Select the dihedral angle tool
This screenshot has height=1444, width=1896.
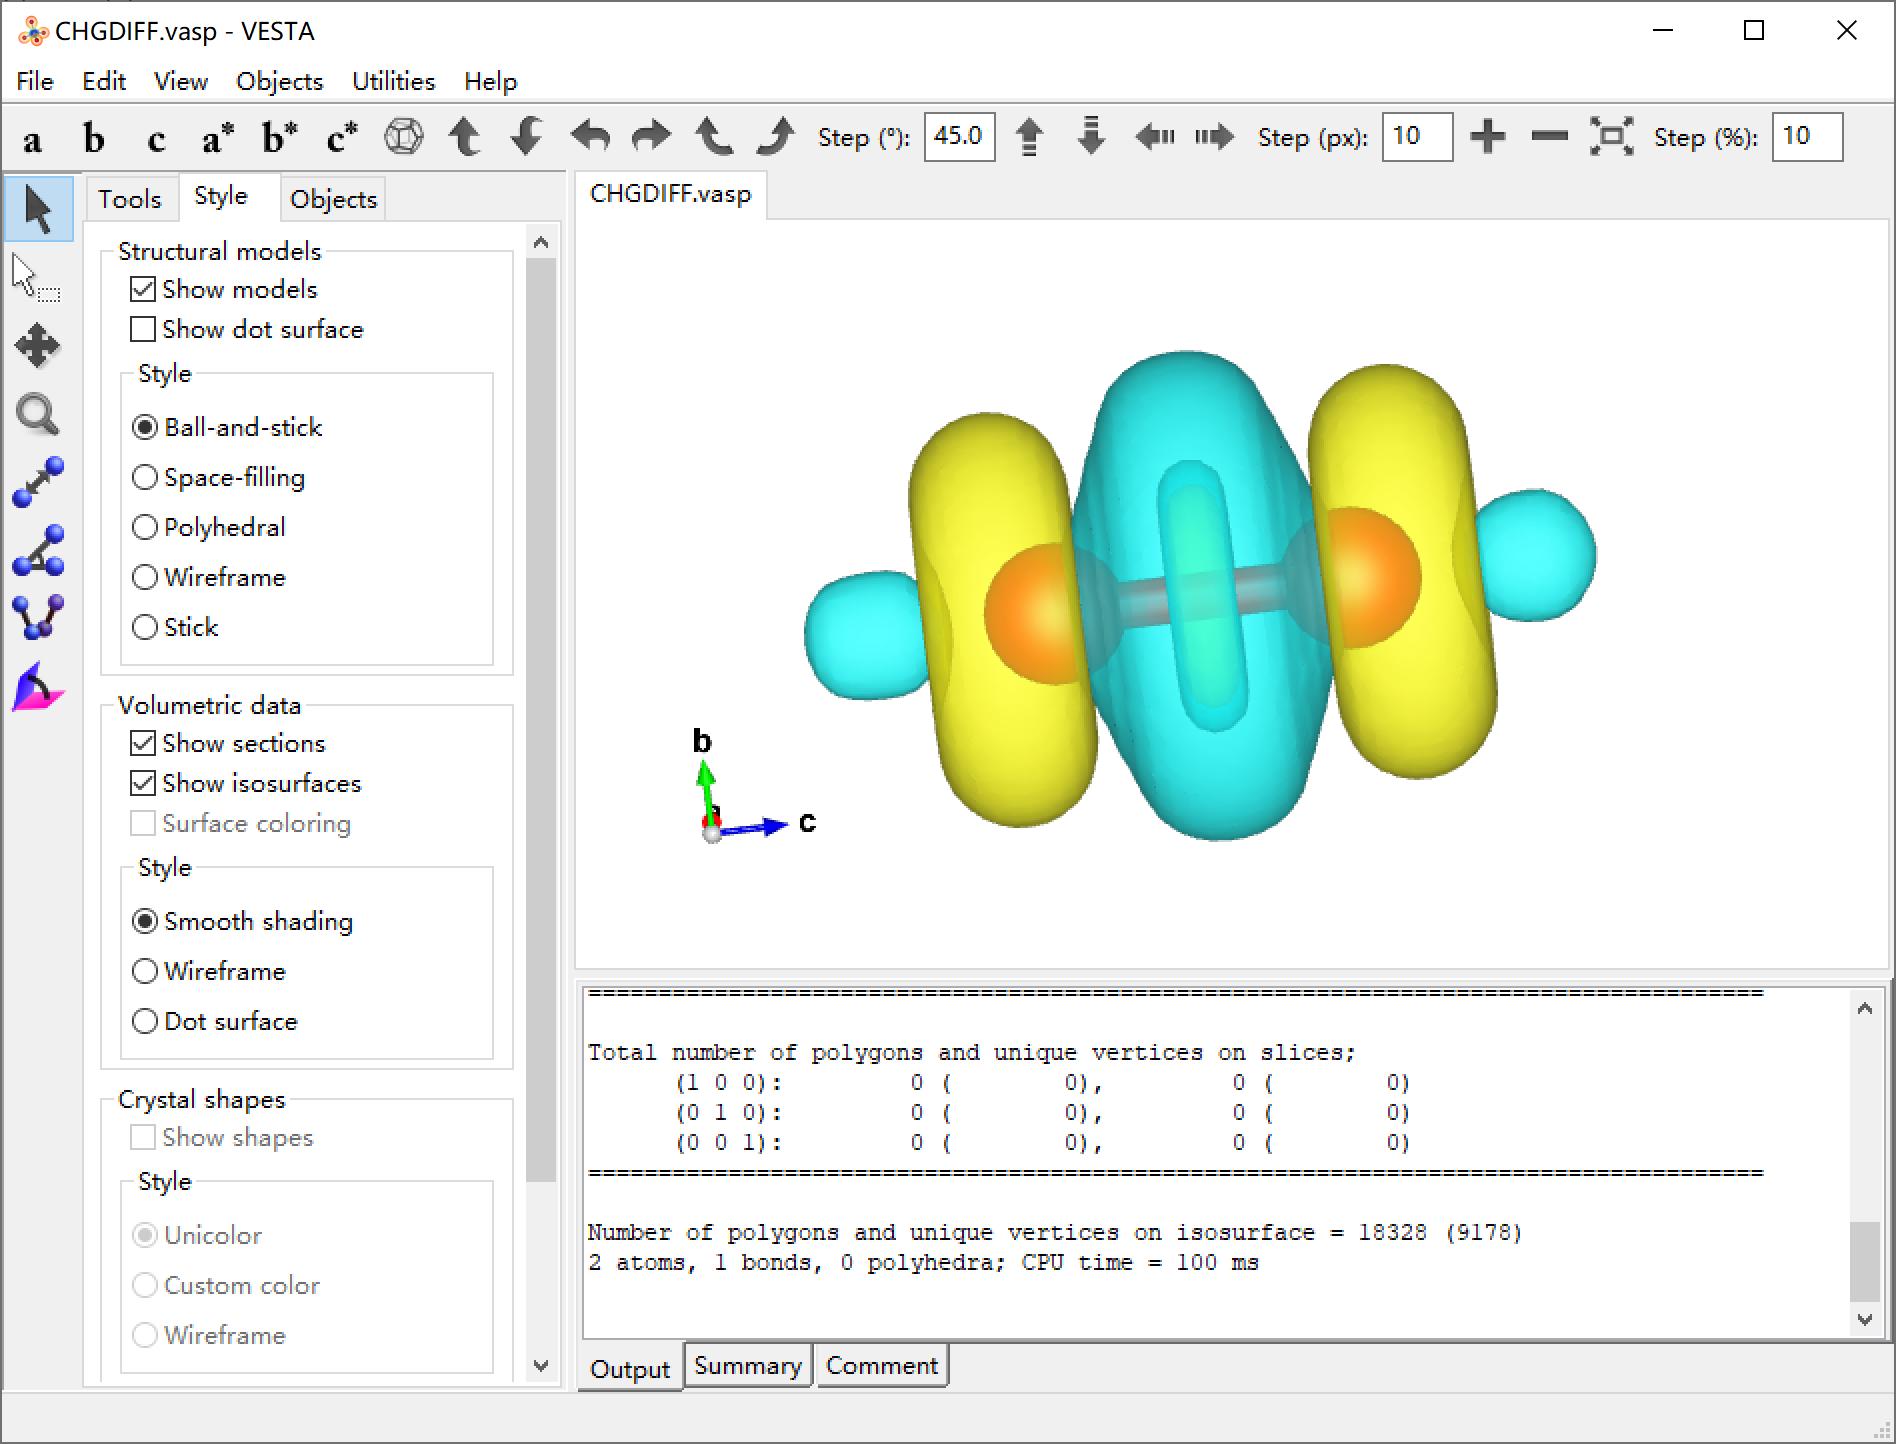coord(38,616)
